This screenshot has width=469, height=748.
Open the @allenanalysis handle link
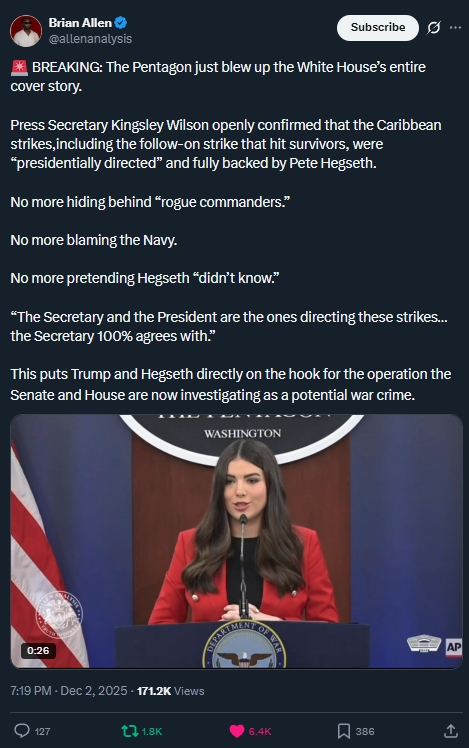[90, 39]
